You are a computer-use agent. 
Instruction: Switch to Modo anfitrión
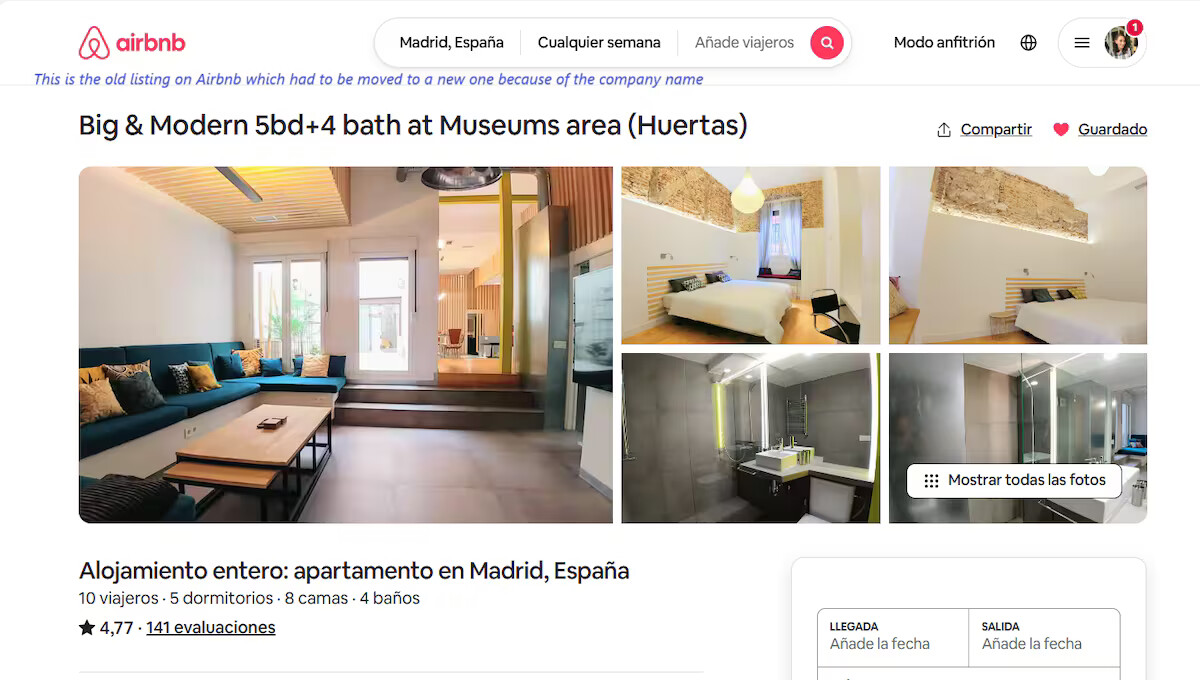(x=944, y=43)
